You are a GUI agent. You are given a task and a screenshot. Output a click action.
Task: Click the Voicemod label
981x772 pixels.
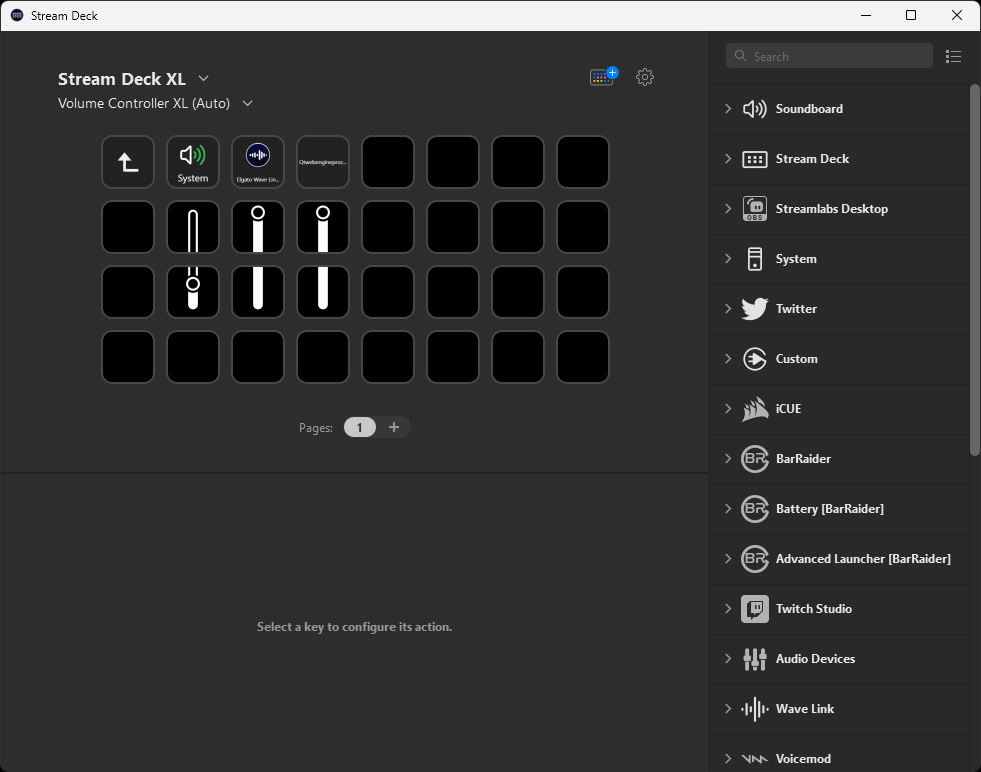803,759
